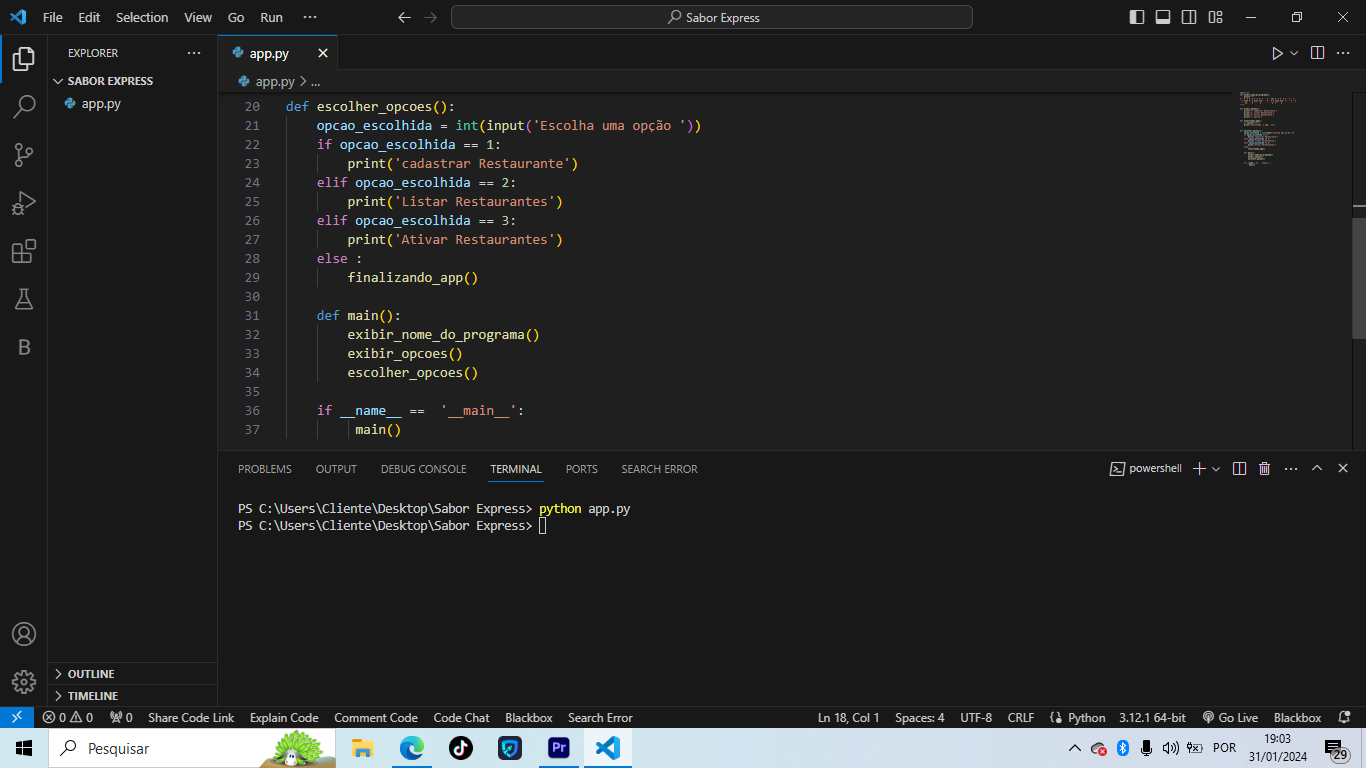Go forward using navigation arrow
This screenshot has width=1366, height=768.
pos(430,17)
